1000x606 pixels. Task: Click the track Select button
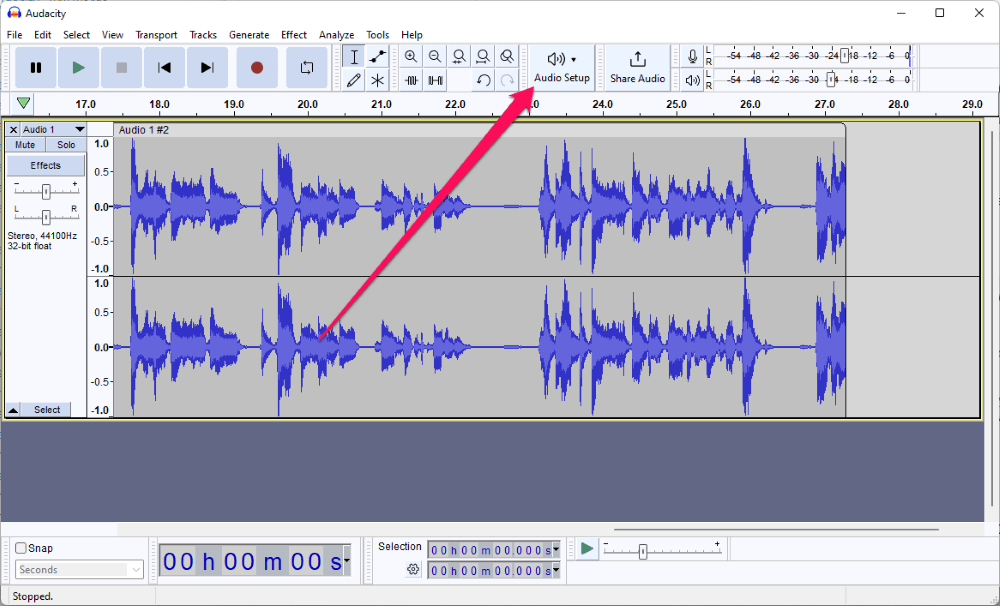point(47,410)
